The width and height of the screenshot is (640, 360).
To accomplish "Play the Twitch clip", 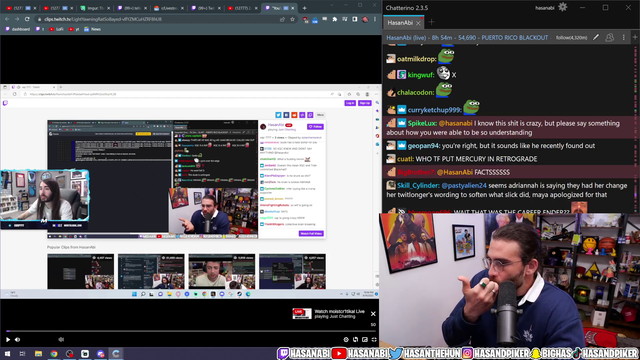I will coord(8,340).
